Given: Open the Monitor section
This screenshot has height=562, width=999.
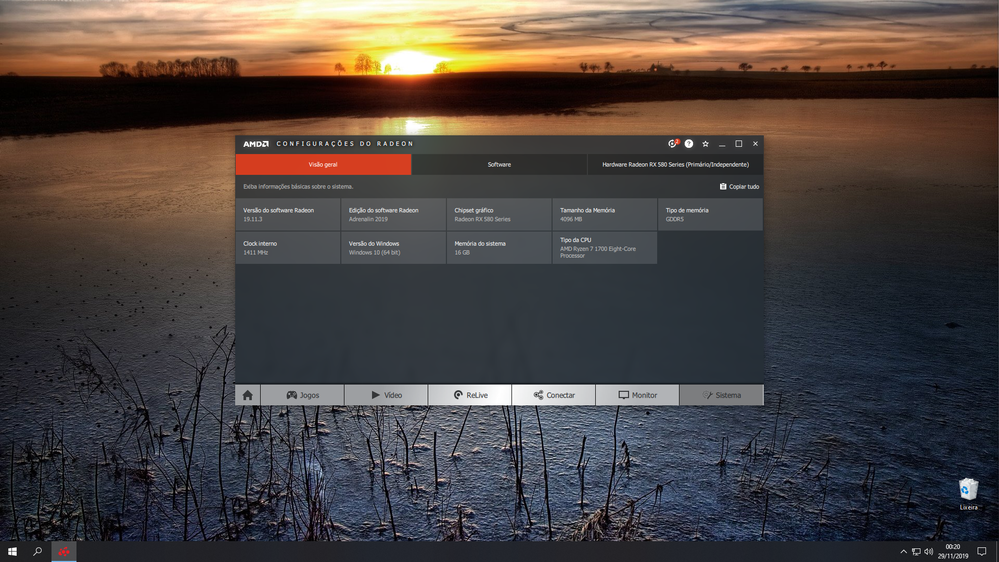Looking at the screenshot, I should (637, 395).
